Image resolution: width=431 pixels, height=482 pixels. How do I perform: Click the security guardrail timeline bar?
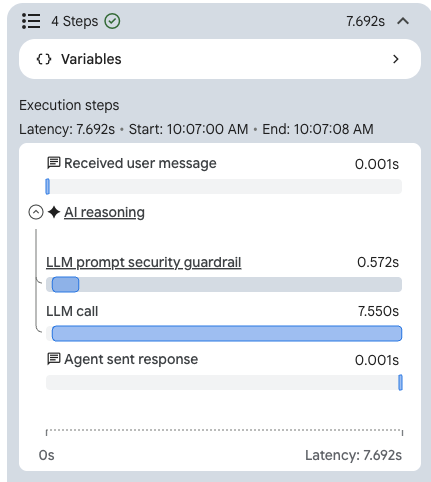66,285
